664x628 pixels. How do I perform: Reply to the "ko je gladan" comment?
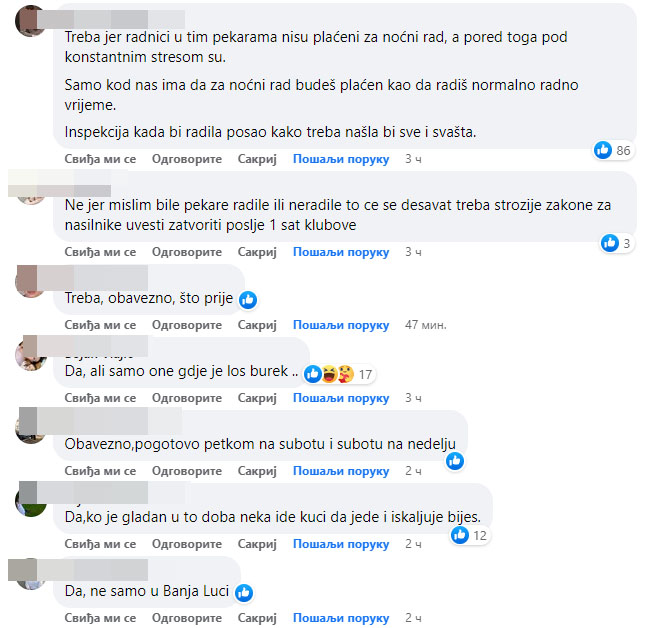[x=187, y=544]
